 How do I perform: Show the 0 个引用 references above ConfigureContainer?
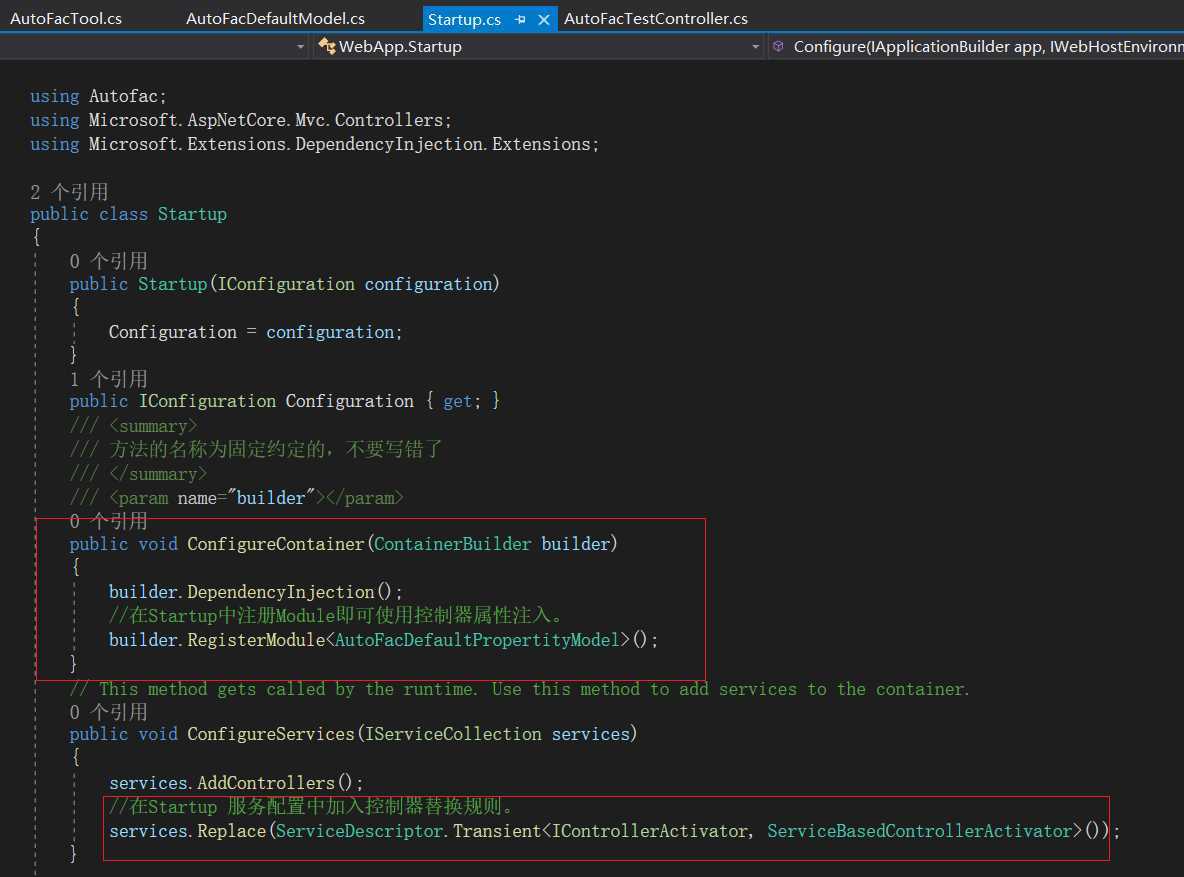pyautogui.click(x=109, y=520)
